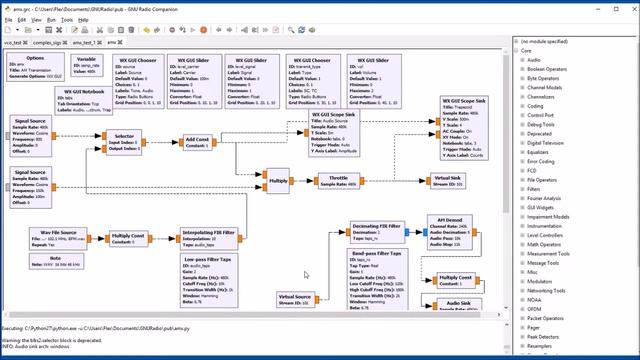This screenshot has width=640, height=360.
Task: Select the Add Const block
Action: click(198, 142)
